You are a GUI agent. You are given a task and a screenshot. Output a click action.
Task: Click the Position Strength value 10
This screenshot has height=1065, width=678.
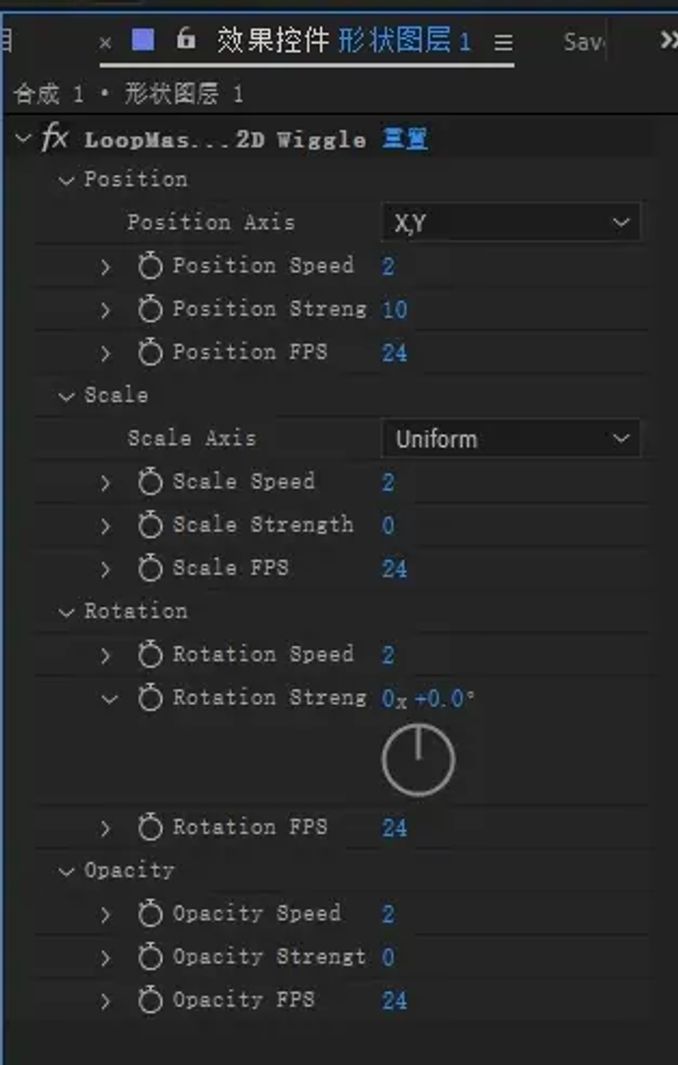(395, 310)
